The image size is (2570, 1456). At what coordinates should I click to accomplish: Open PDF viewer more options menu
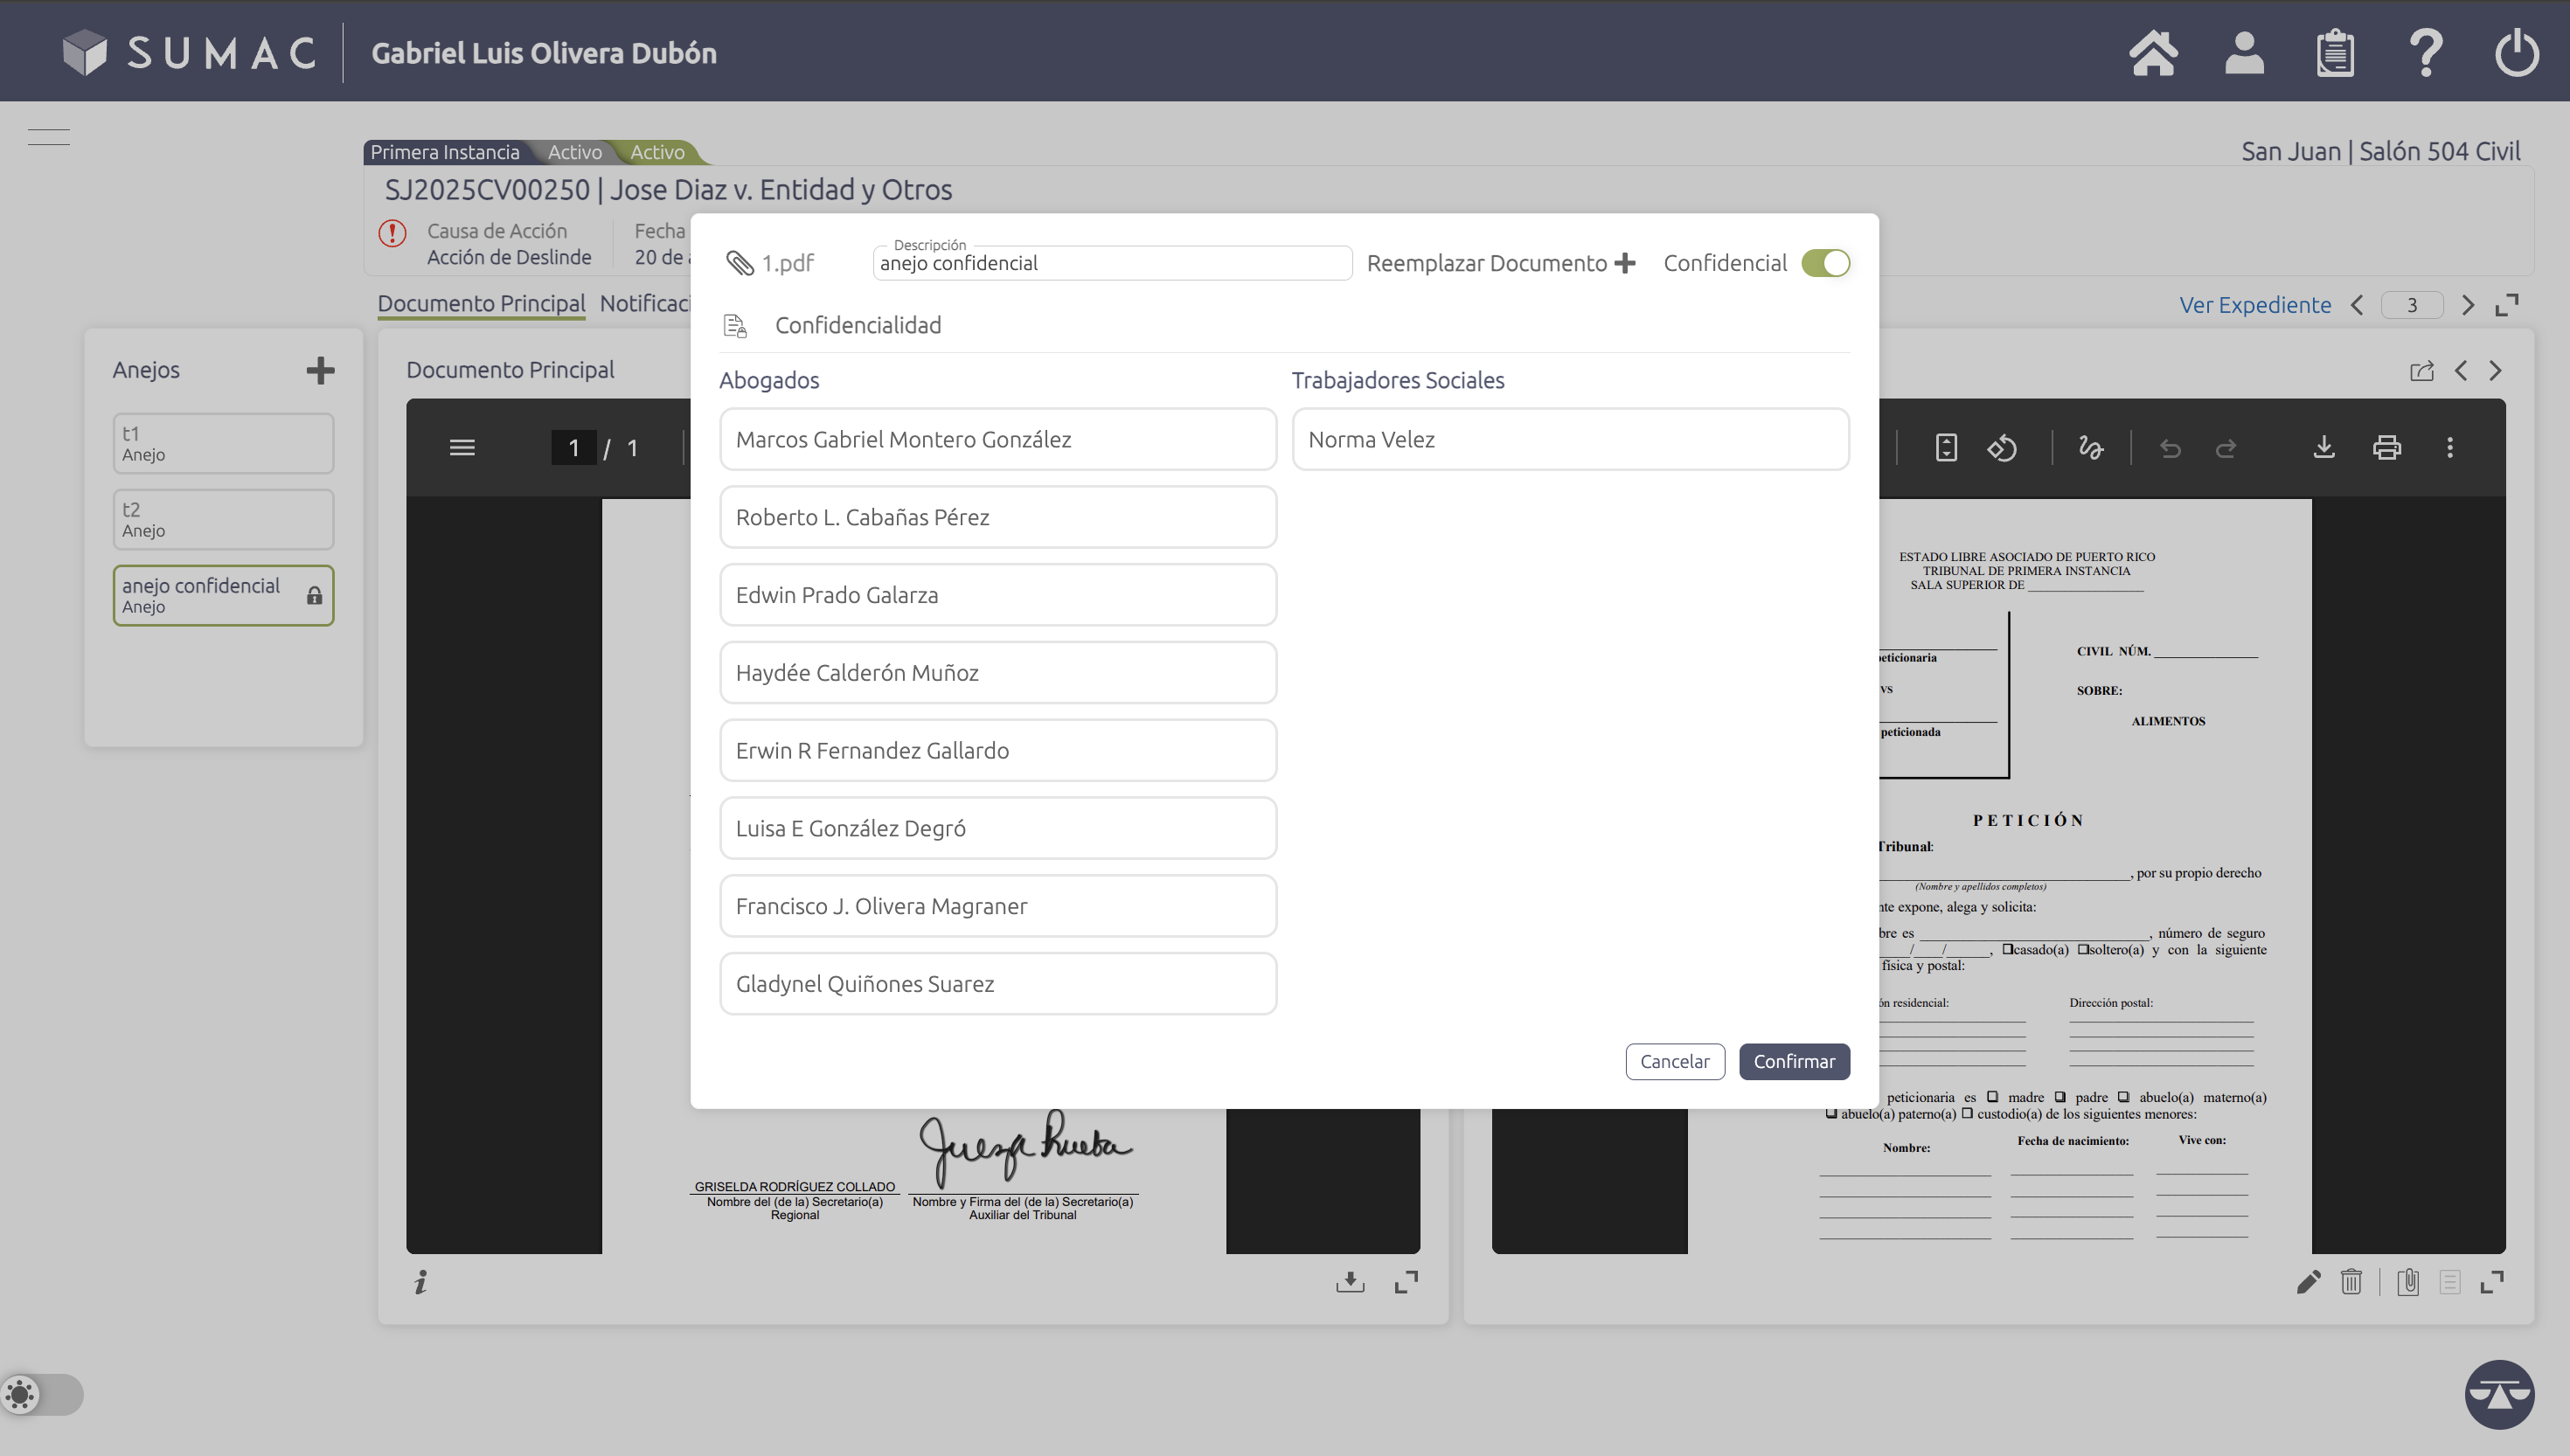(x=2449, y=447)
